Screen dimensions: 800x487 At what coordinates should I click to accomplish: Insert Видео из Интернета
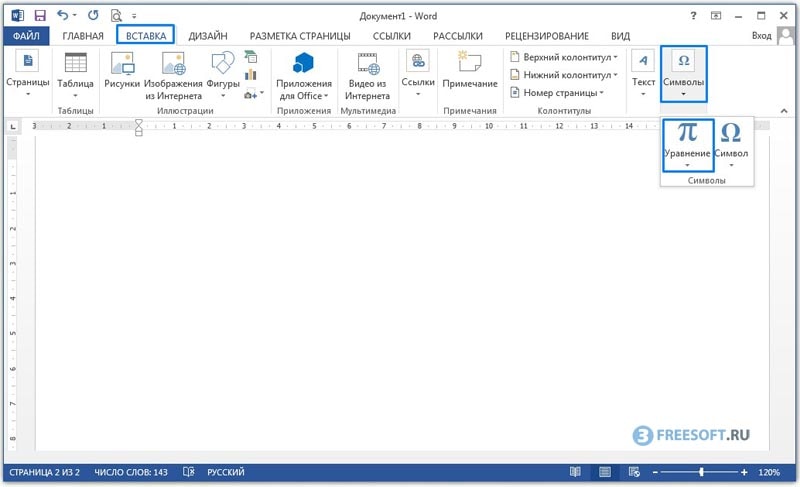(367, 75)
